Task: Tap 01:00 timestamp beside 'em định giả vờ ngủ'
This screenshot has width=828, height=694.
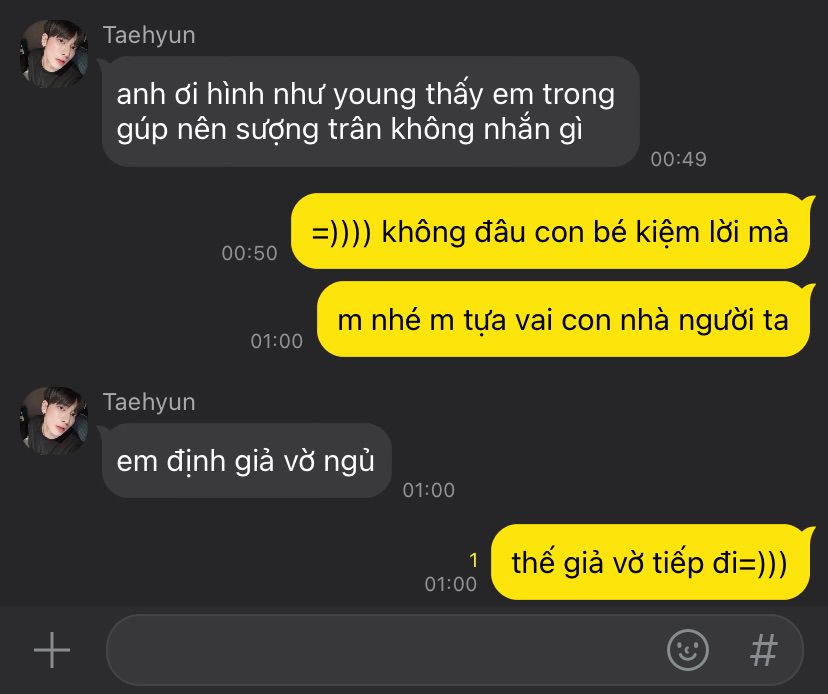Action: [x=429, y=490]
